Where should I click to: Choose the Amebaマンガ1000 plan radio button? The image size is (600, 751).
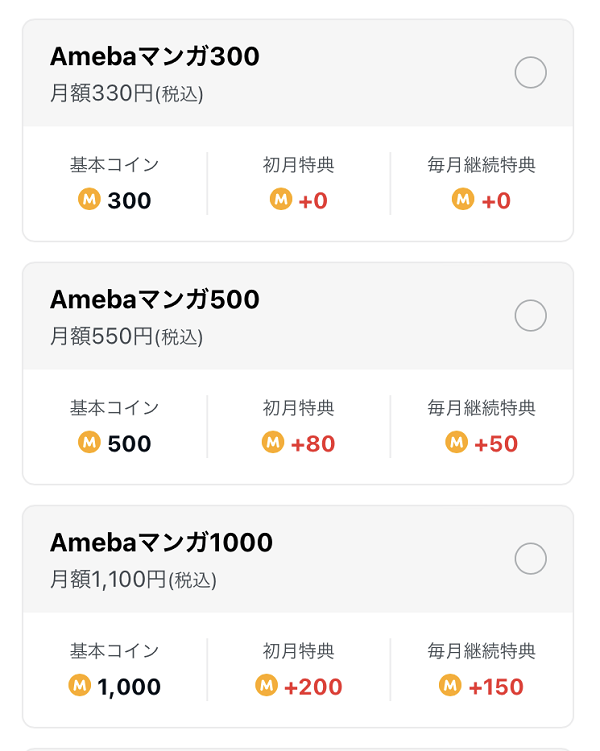click(x=531, y=558)
